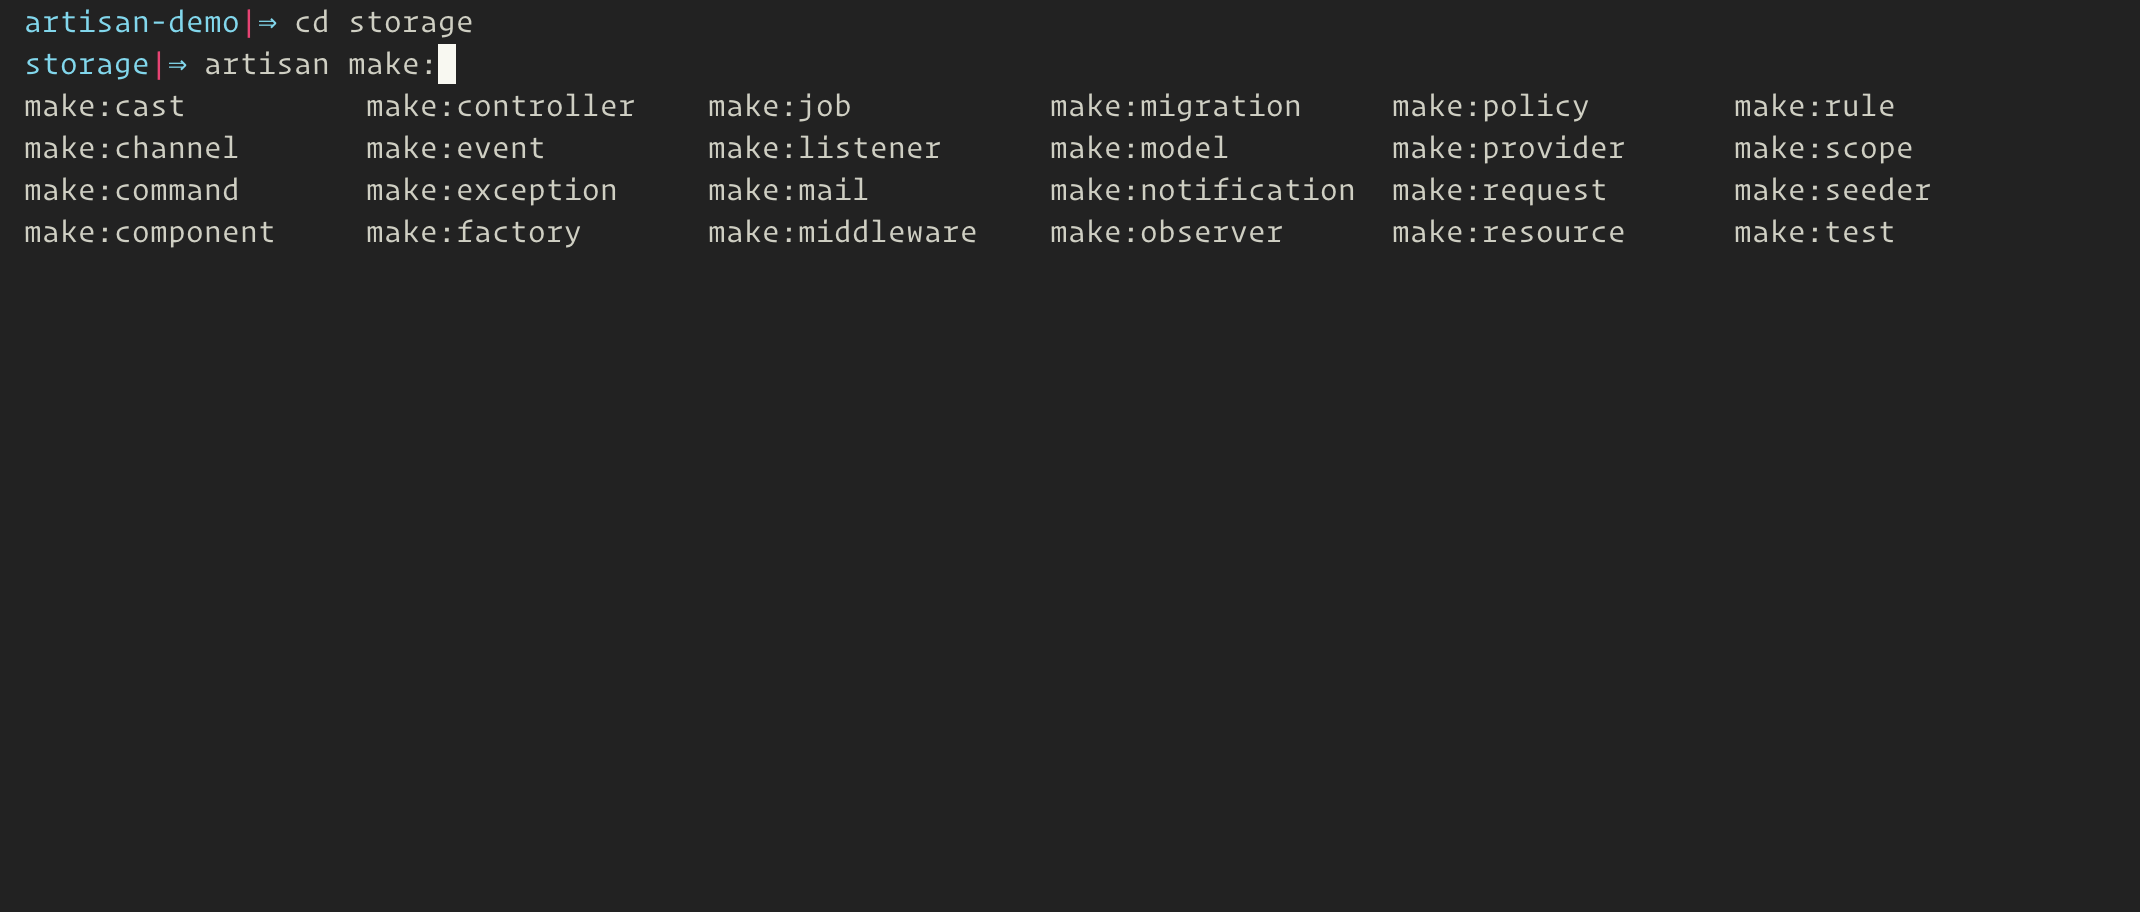Select the make:model completion
The width and height of the screenshot is (2140, 912).
[1140, 148]
